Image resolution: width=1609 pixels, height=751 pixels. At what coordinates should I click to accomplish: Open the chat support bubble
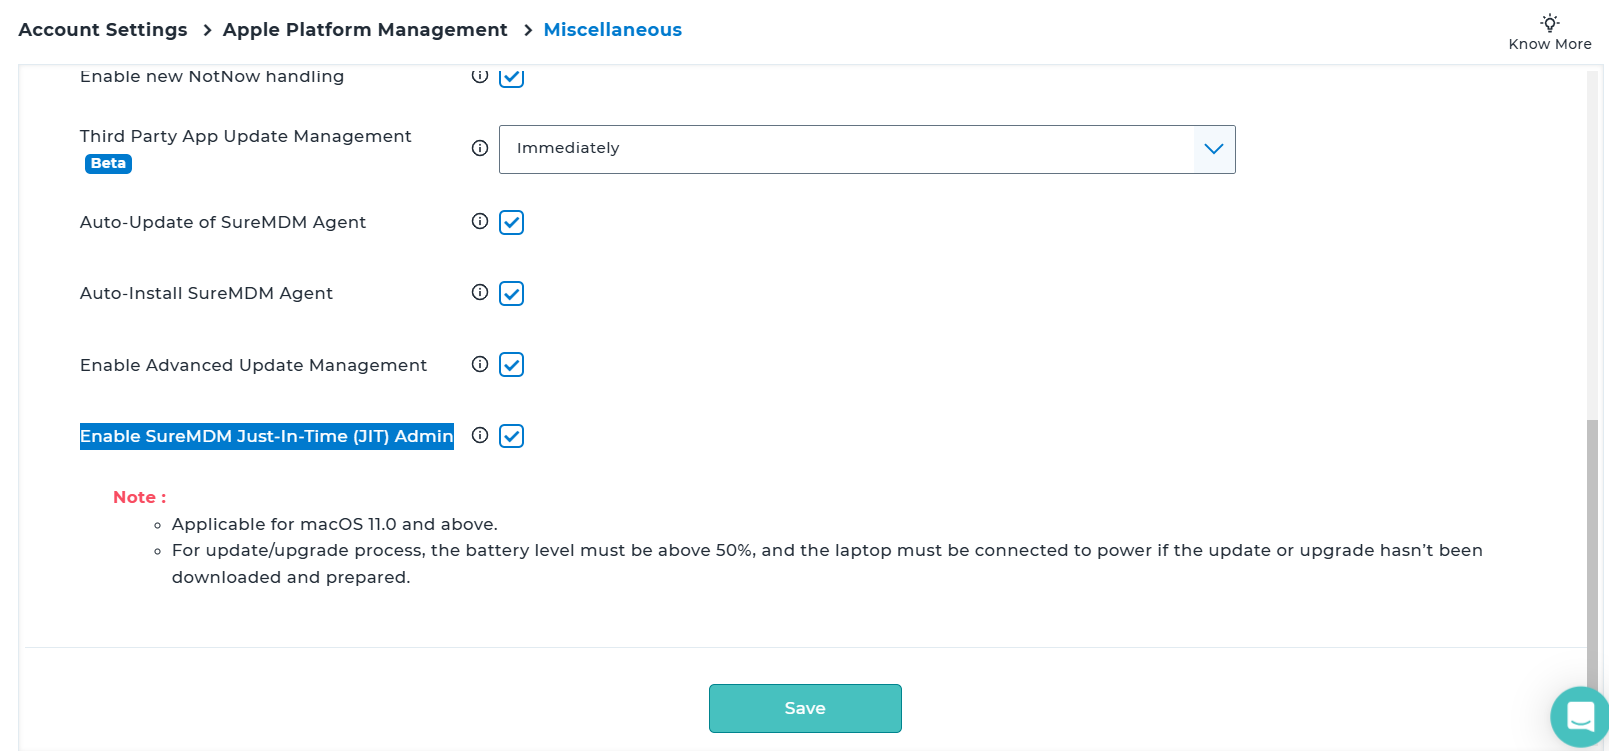(1580, 716)
